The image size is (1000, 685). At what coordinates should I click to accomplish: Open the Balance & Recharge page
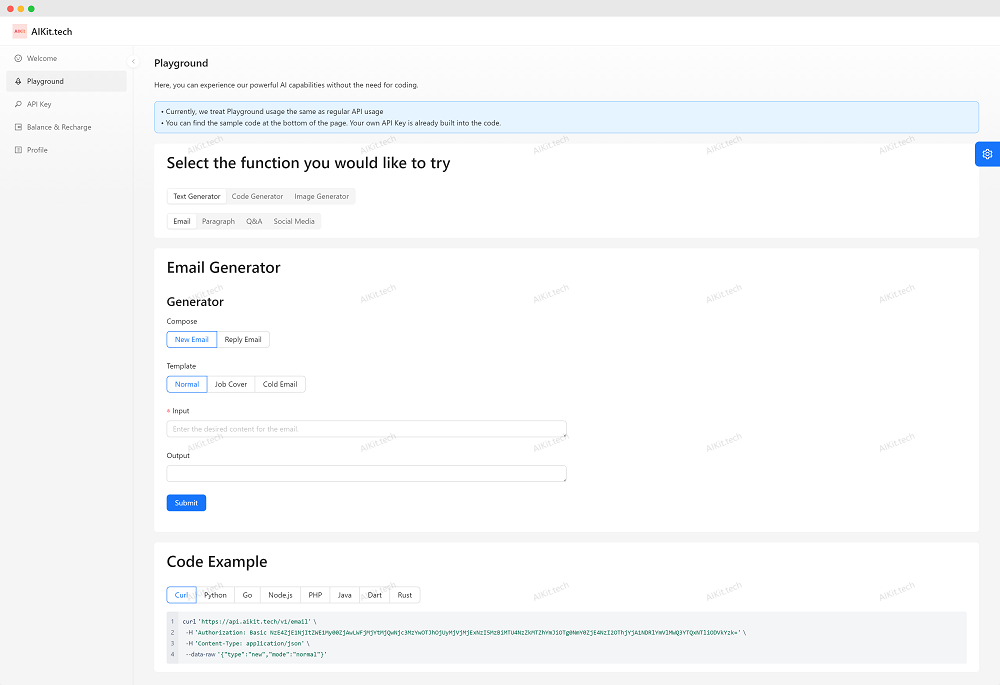pos(59,127)
